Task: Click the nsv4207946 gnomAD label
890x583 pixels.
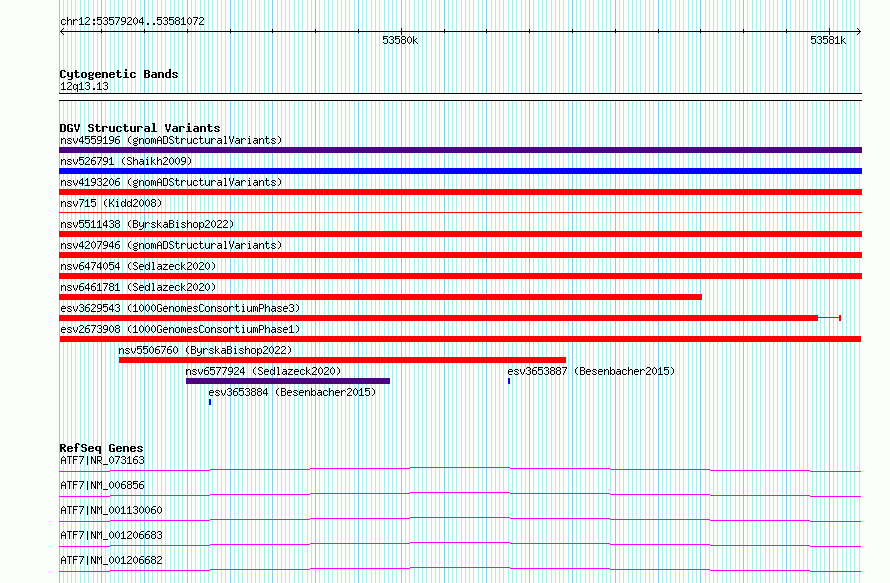Action: pos(171,245)
